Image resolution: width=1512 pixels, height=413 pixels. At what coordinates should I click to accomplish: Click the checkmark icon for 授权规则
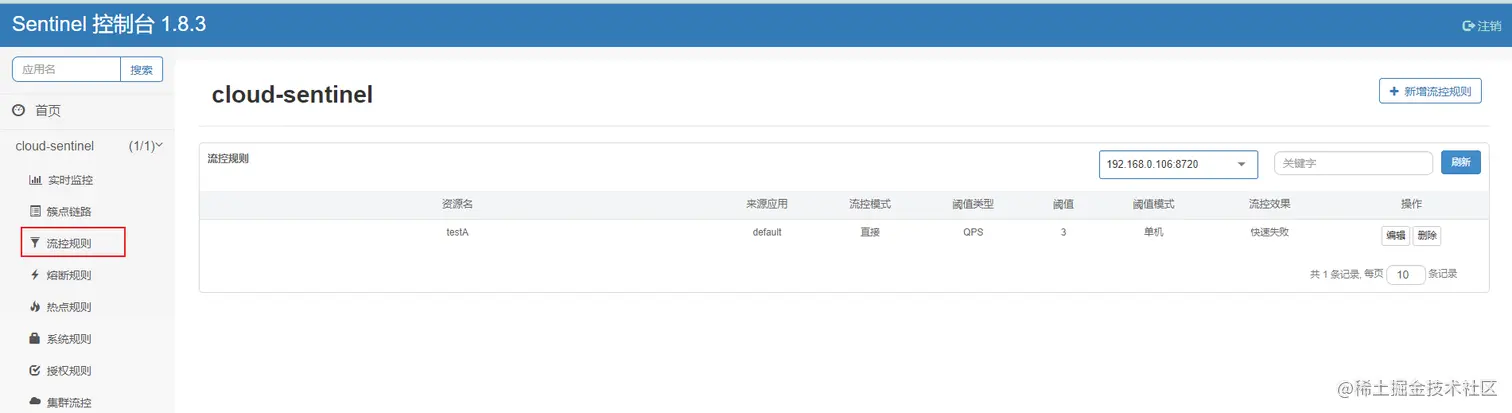35,371
